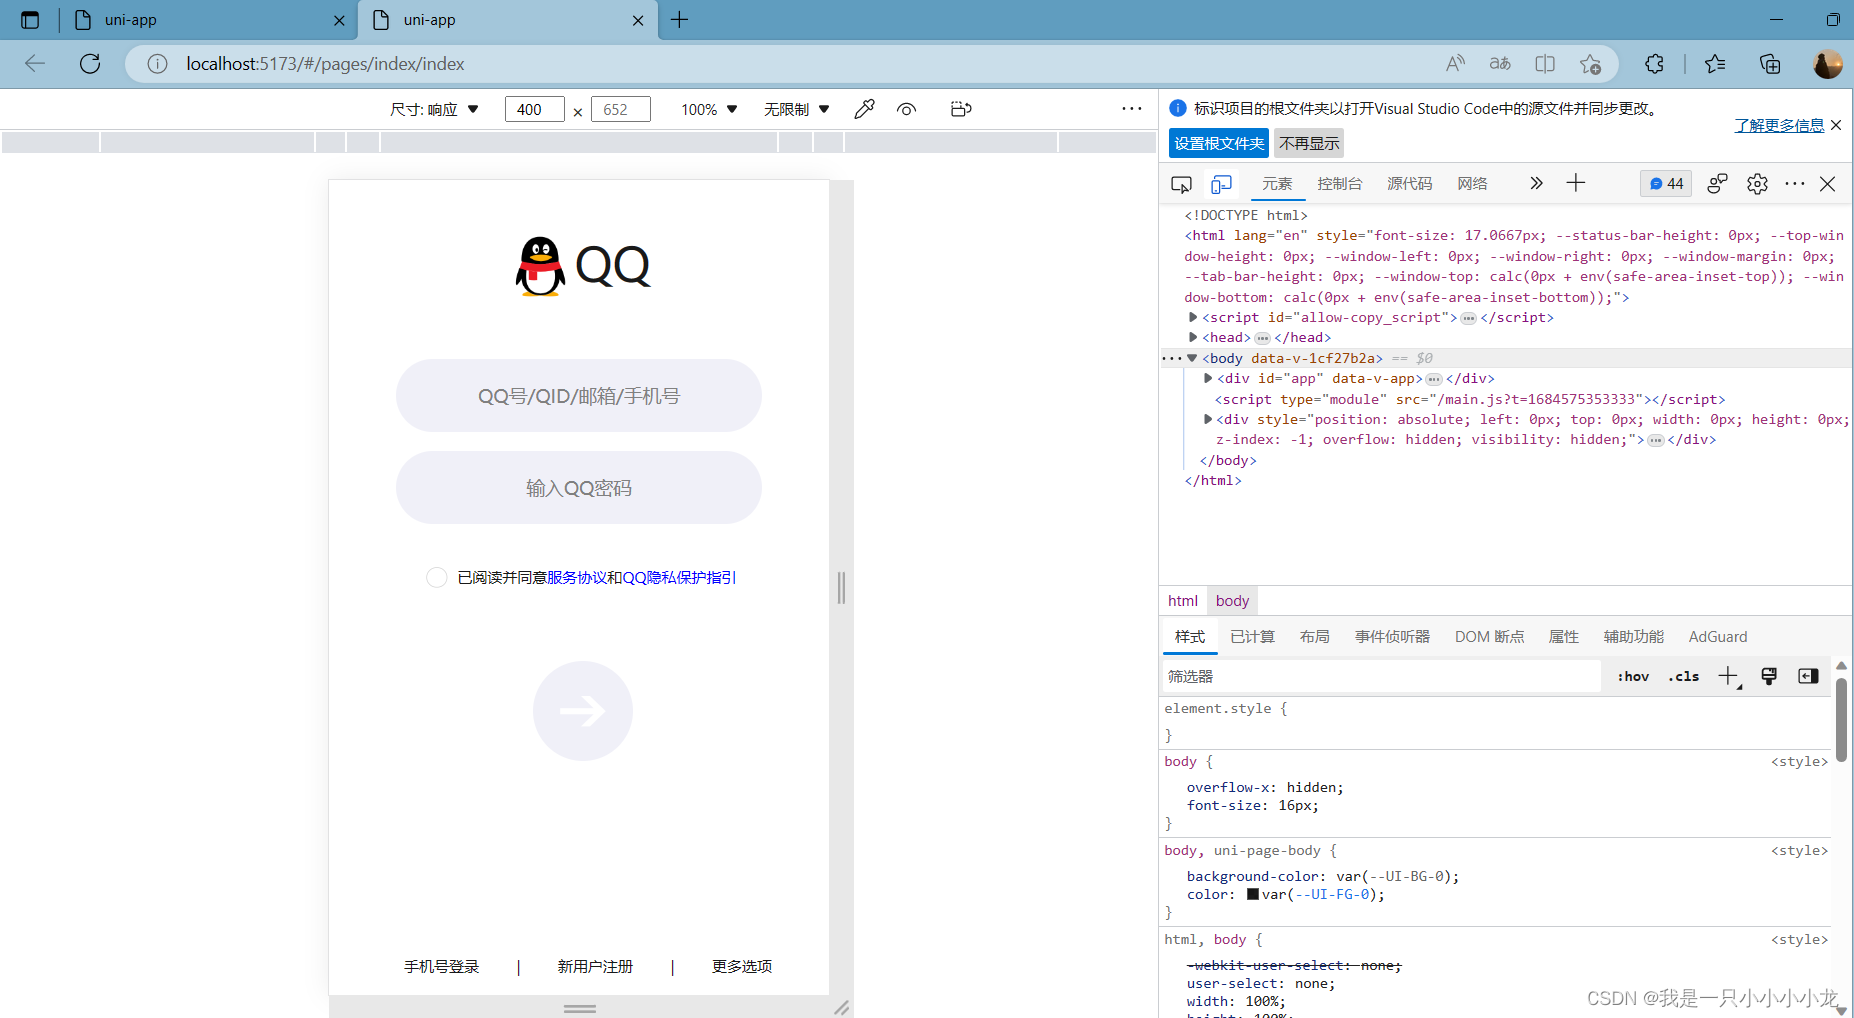The image size is (1854, 1018).
Task: Click the black color swatch for --UI-FG-0
Action: tap(1253, 894)
